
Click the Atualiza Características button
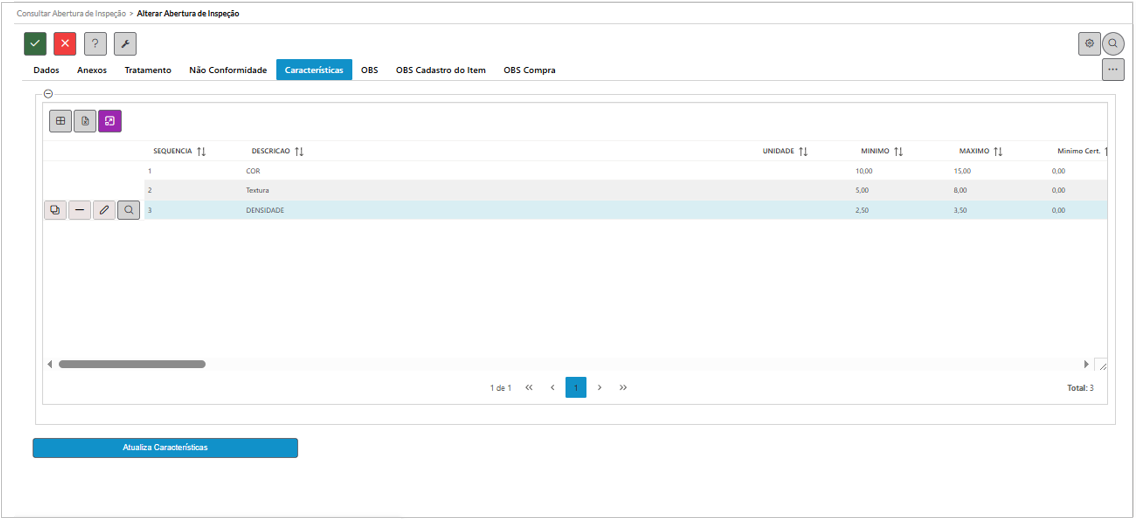click(x=165, y=448)
